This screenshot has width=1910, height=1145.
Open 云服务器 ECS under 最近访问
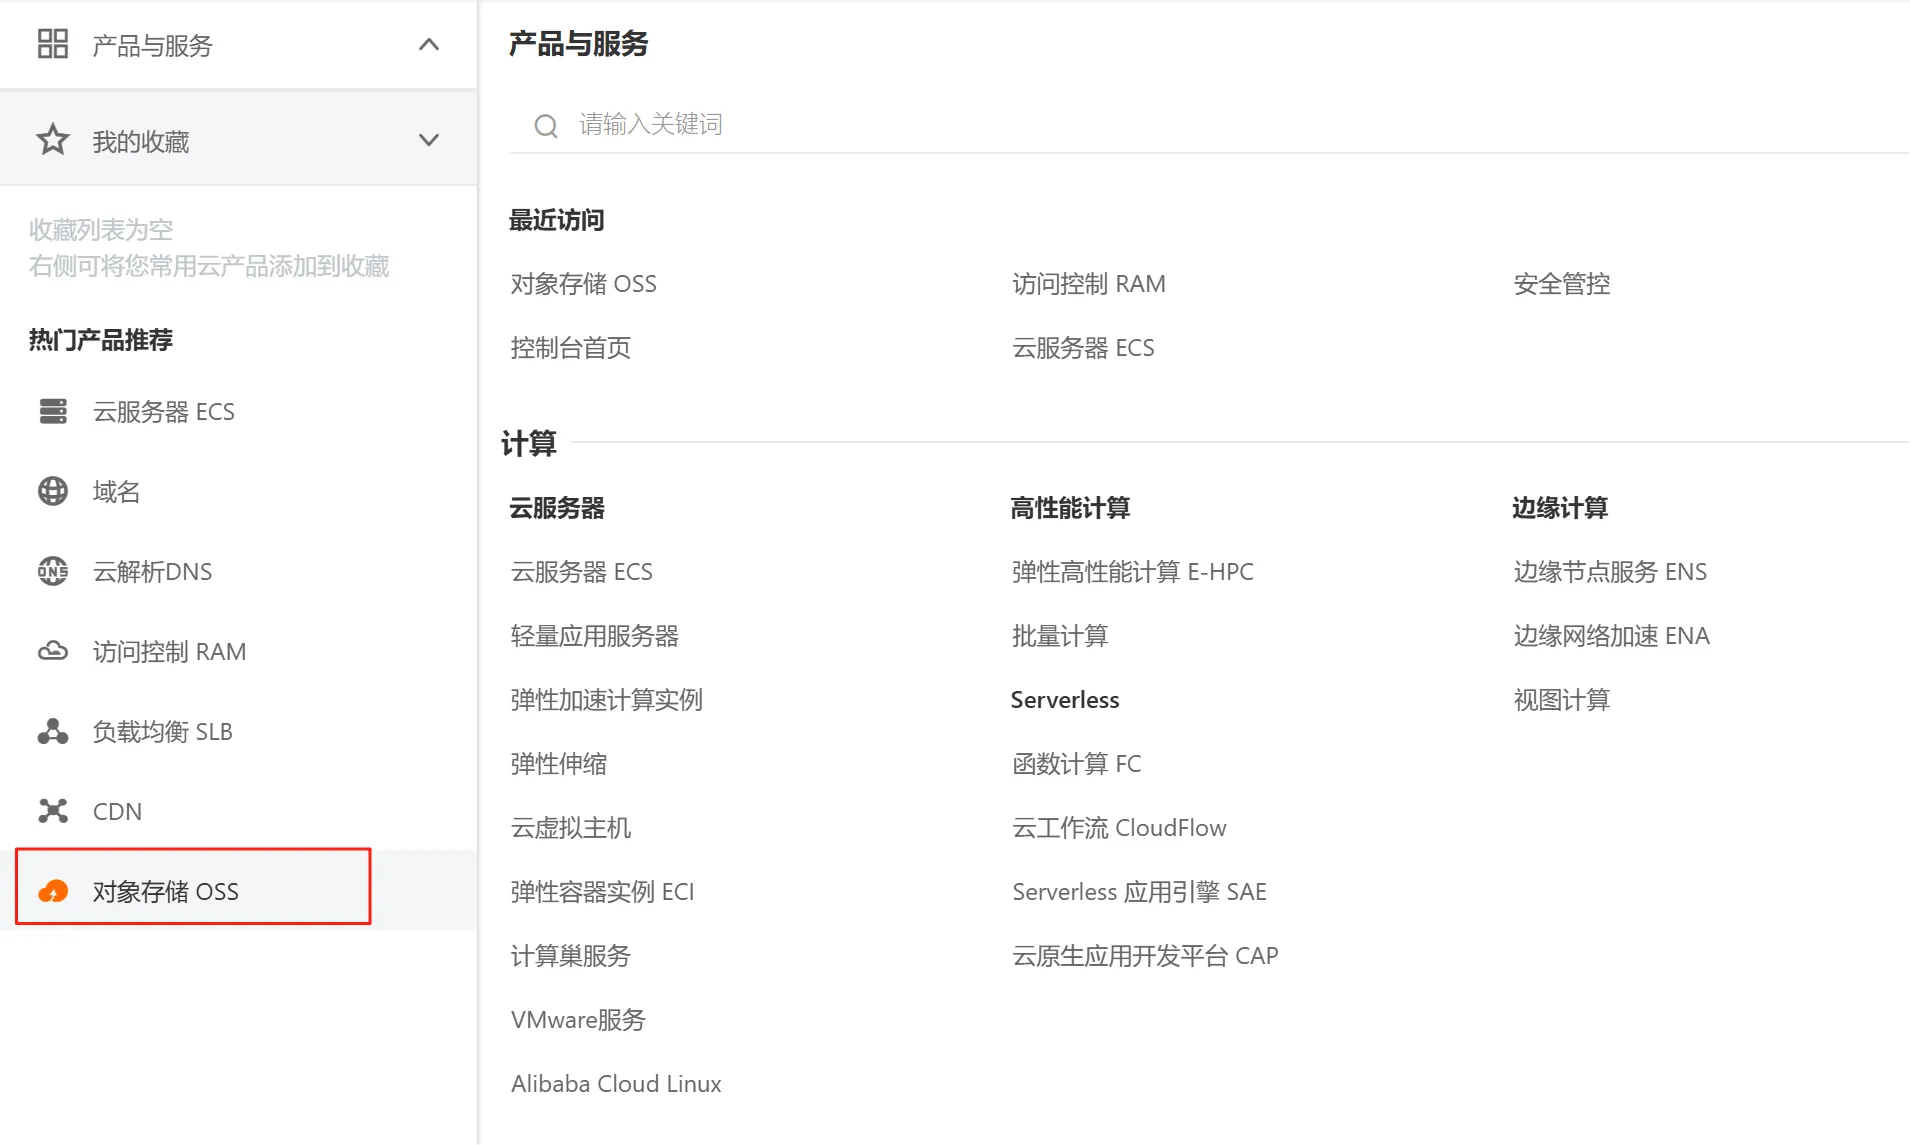click(x=1083, y=348)
